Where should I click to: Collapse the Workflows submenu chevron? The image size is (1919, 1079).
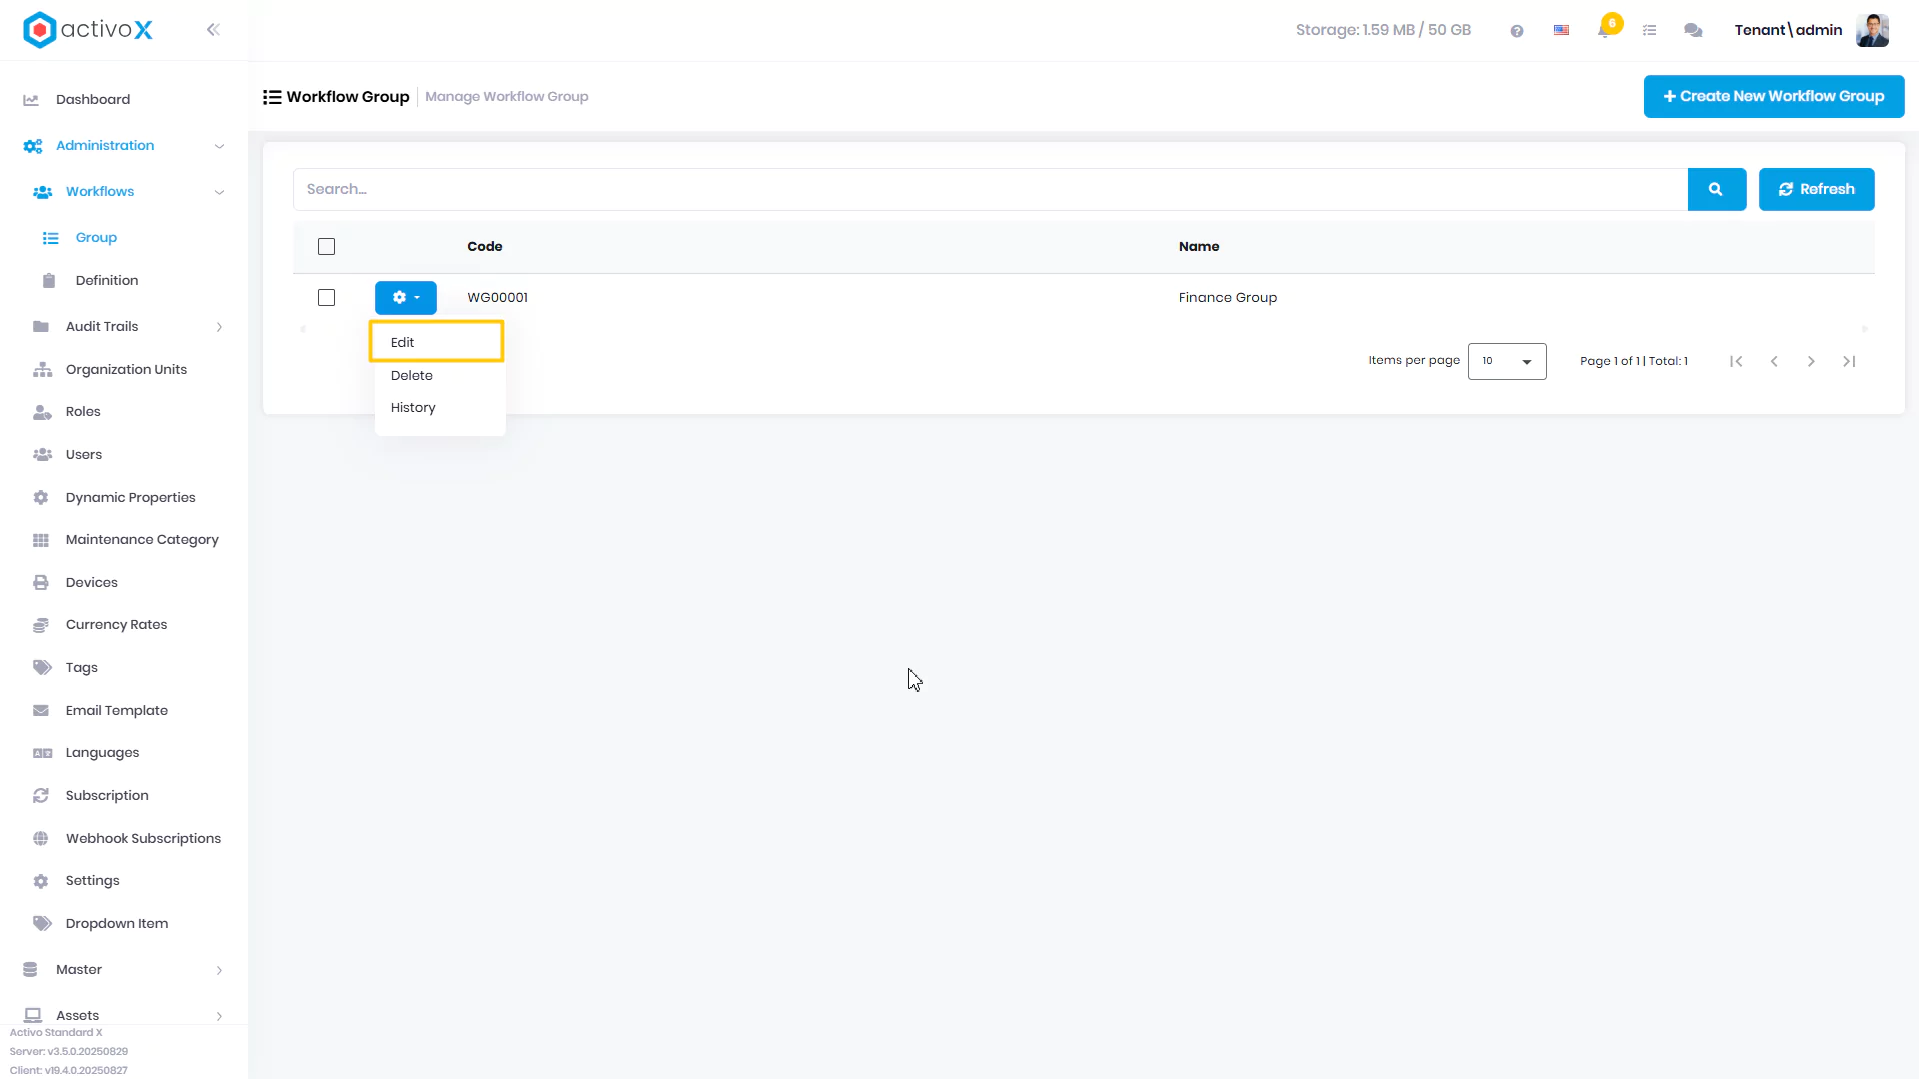219,193
